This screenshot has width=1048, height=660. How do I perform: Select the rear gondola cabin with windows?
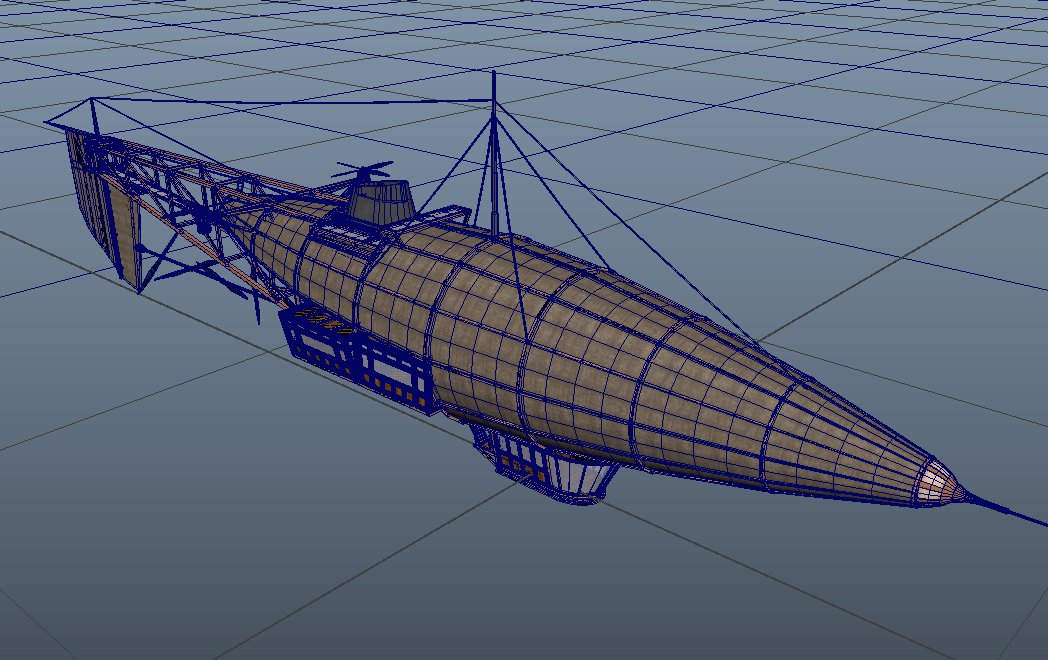point(358,358)
